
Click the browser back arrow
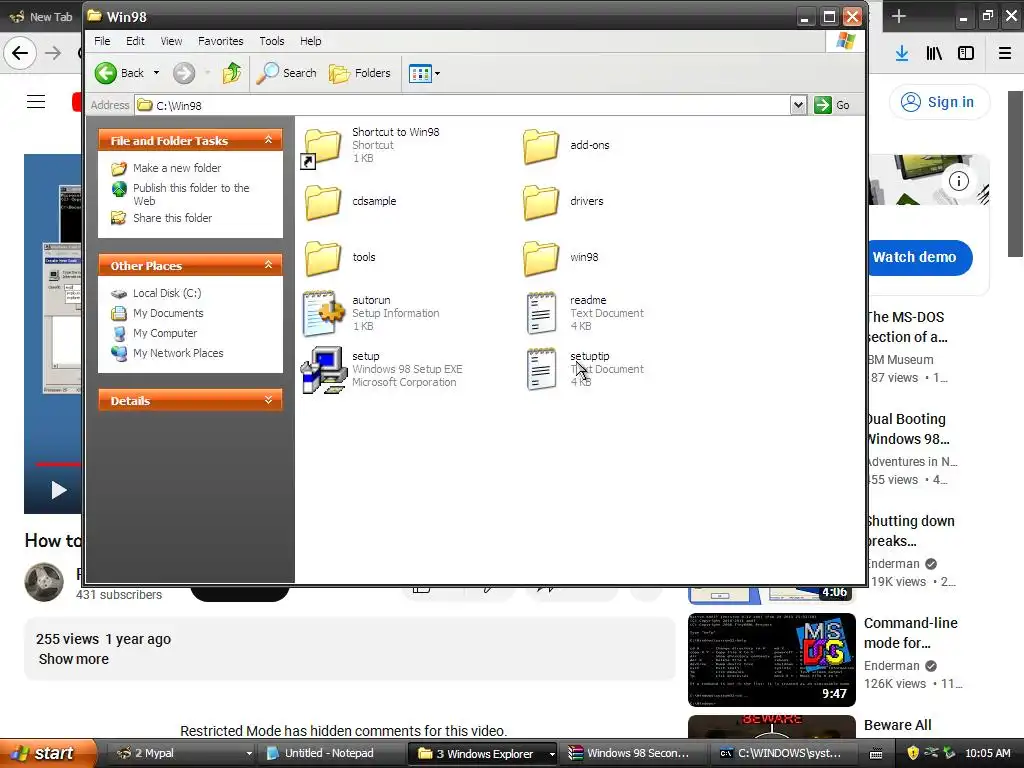(20, 53)
